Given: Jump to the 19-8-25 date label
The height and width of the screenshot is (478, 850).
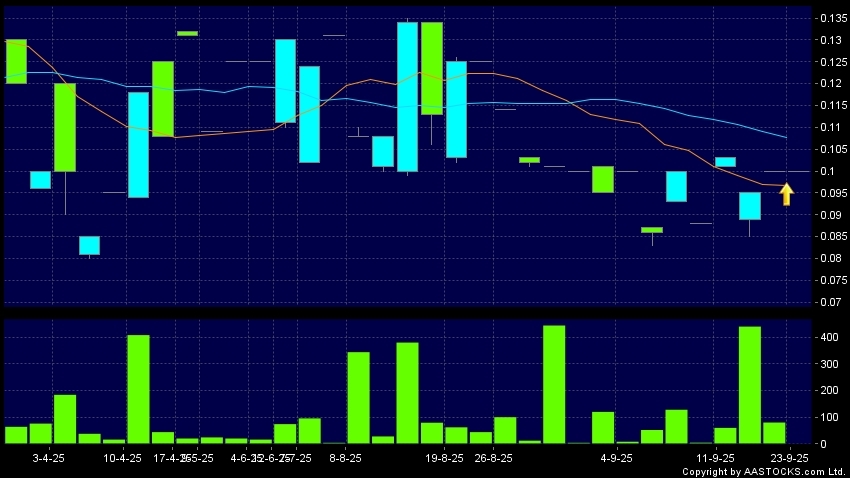Looking at the screenshot, I should point(445,458).
